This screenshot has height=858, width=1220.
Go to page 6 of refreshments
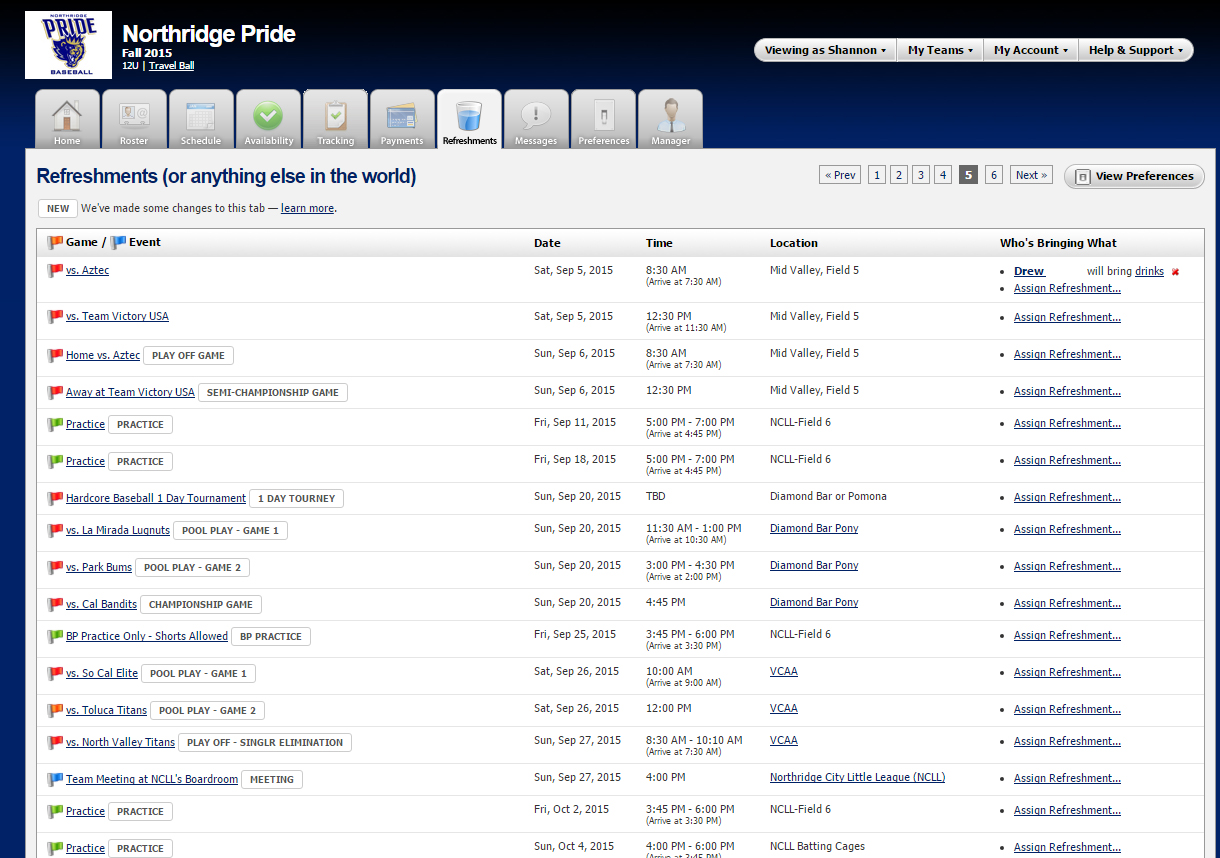point(993,175)
